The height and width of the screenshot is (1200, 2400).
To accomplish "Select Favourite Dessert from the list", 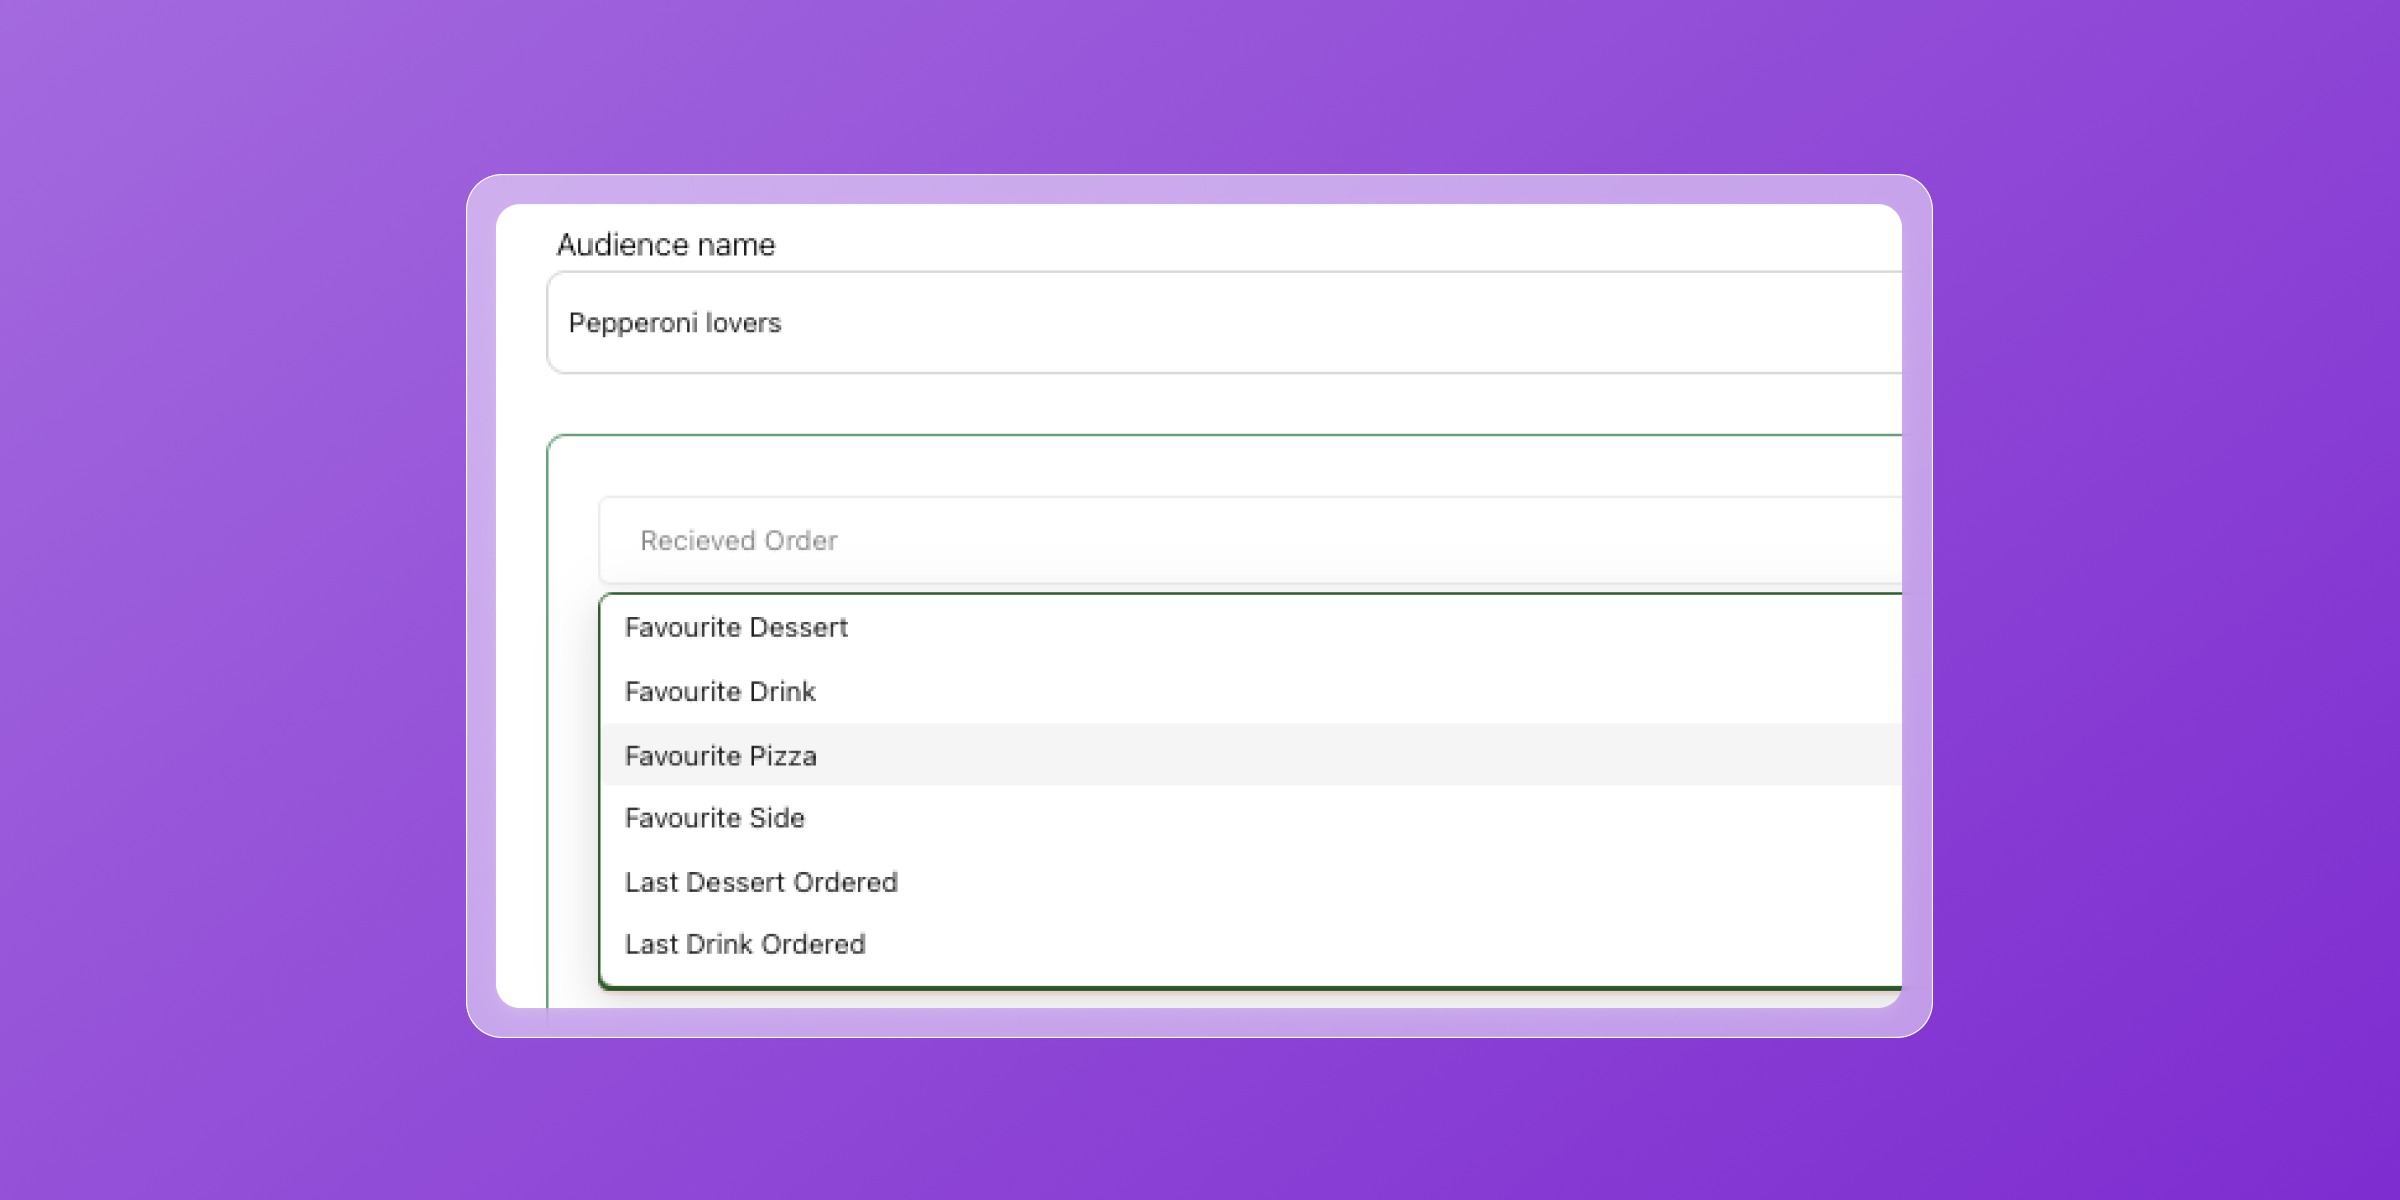I will point(1251,628).
